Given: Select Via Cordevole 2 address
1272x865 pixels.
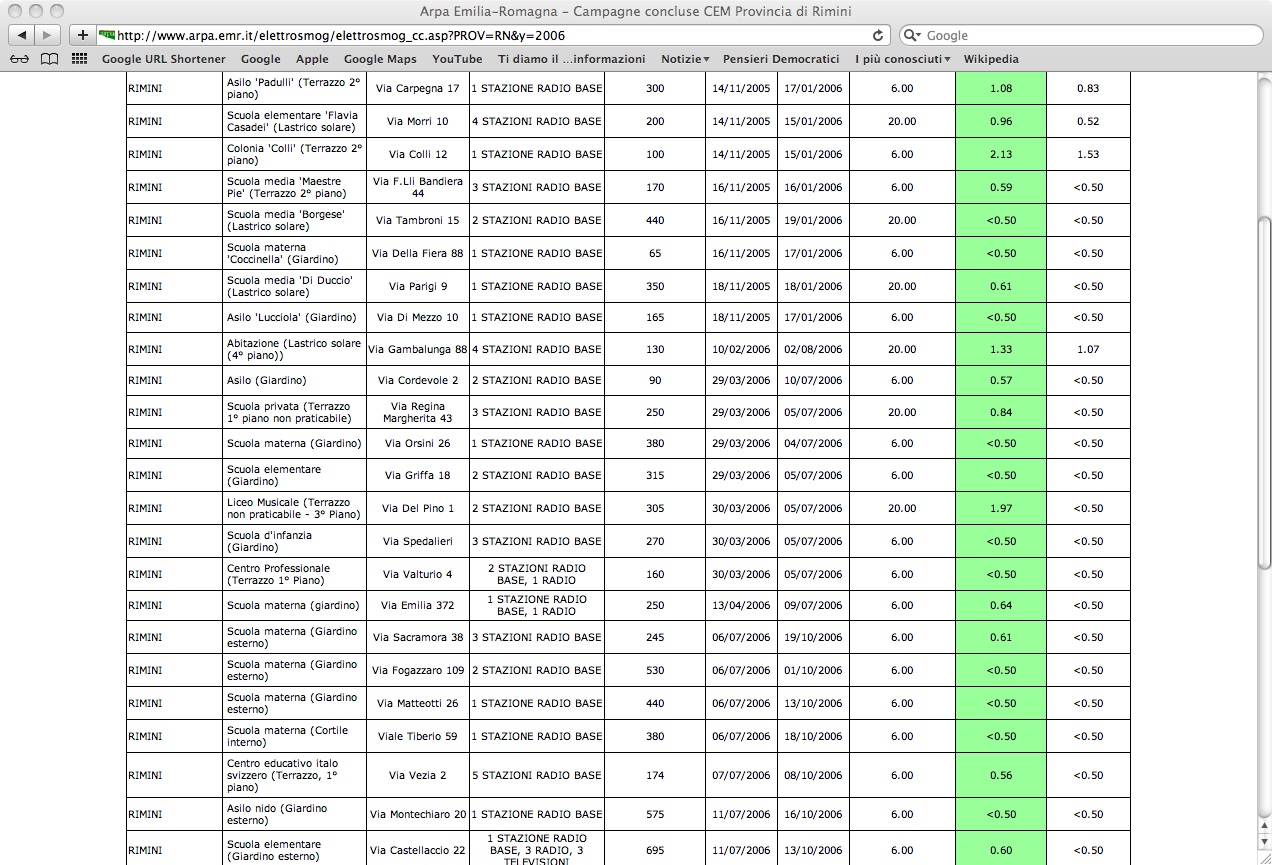Looking at the screenshot, I should point(417,380).
